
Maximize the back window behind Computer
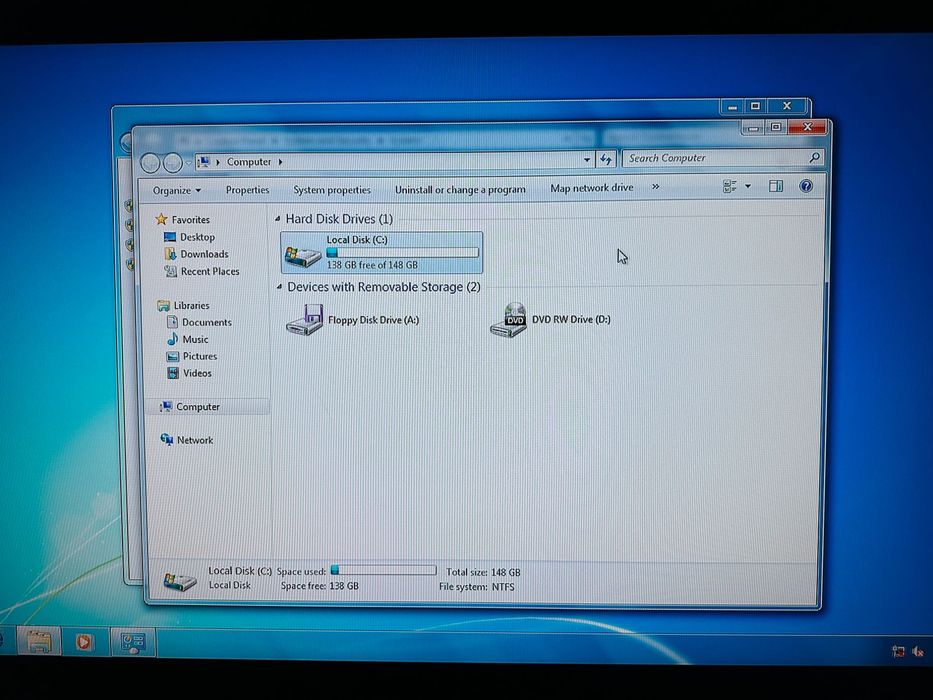[756, 106]
